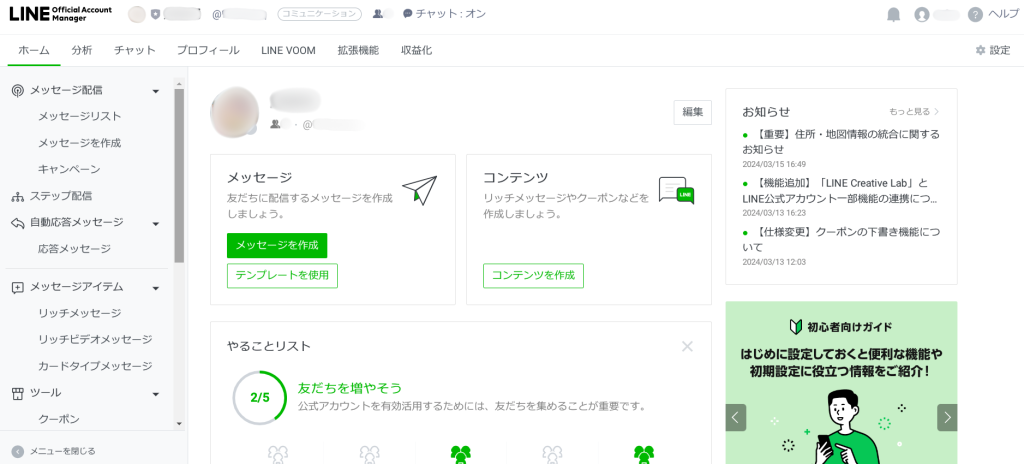Click the コンテンツを作成 button

(x=534, y=276)
